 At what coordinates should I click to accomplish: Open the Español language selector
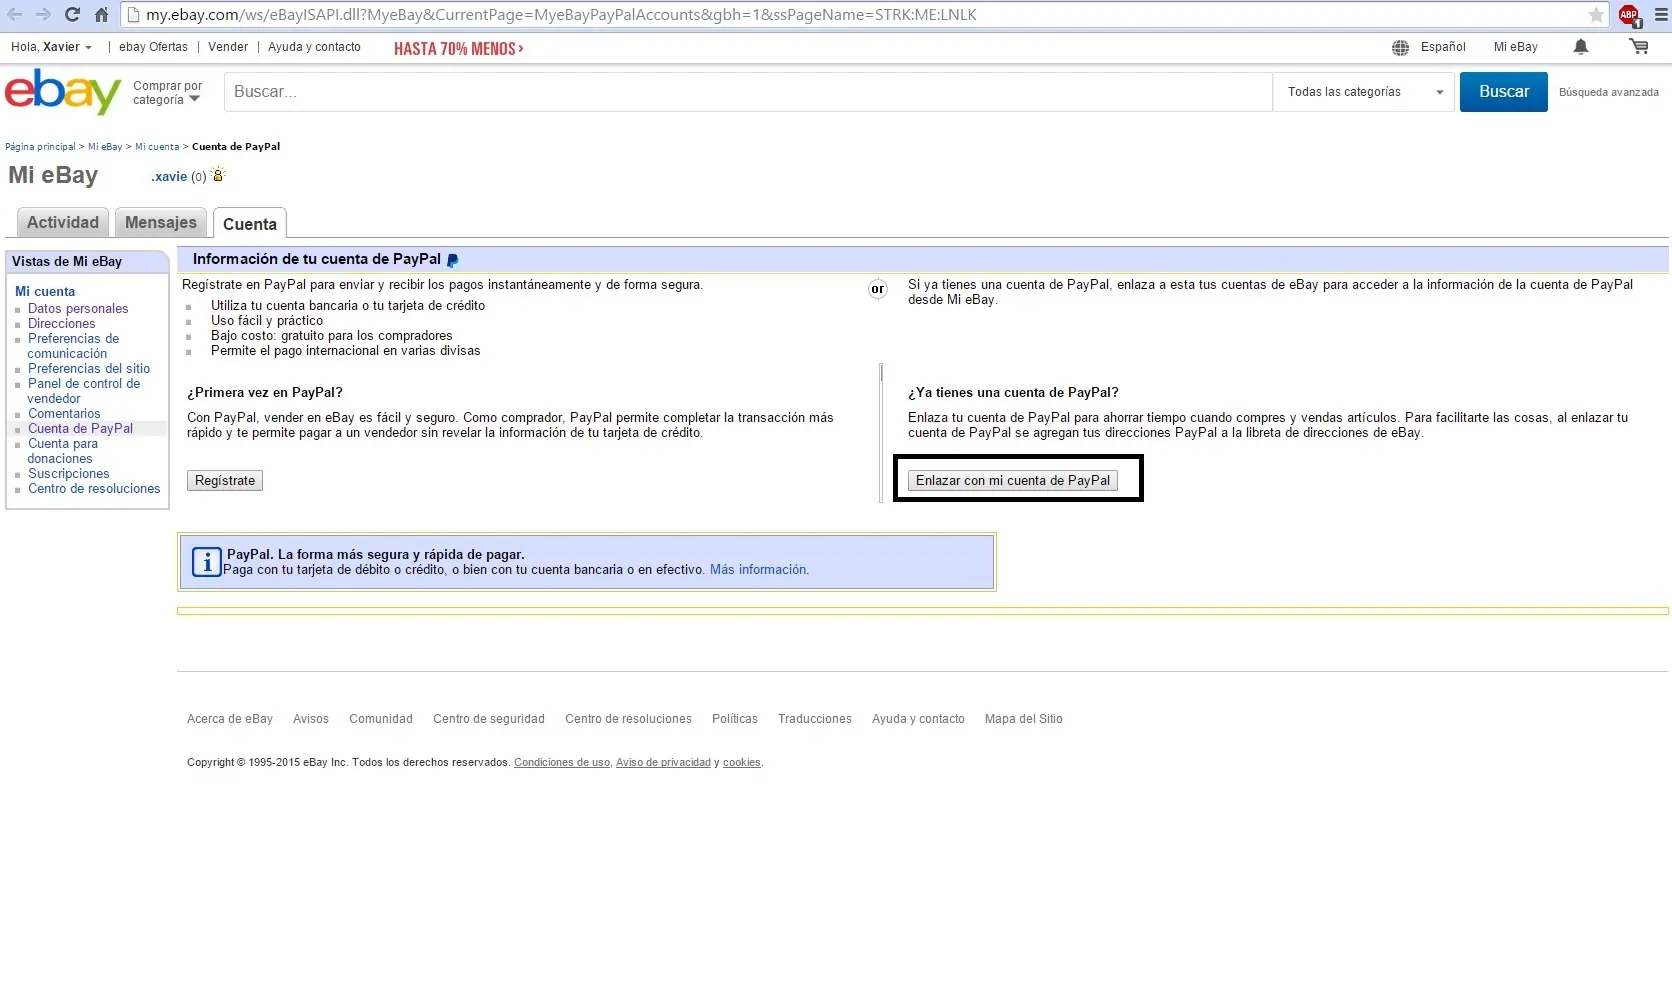[1443, 47]
